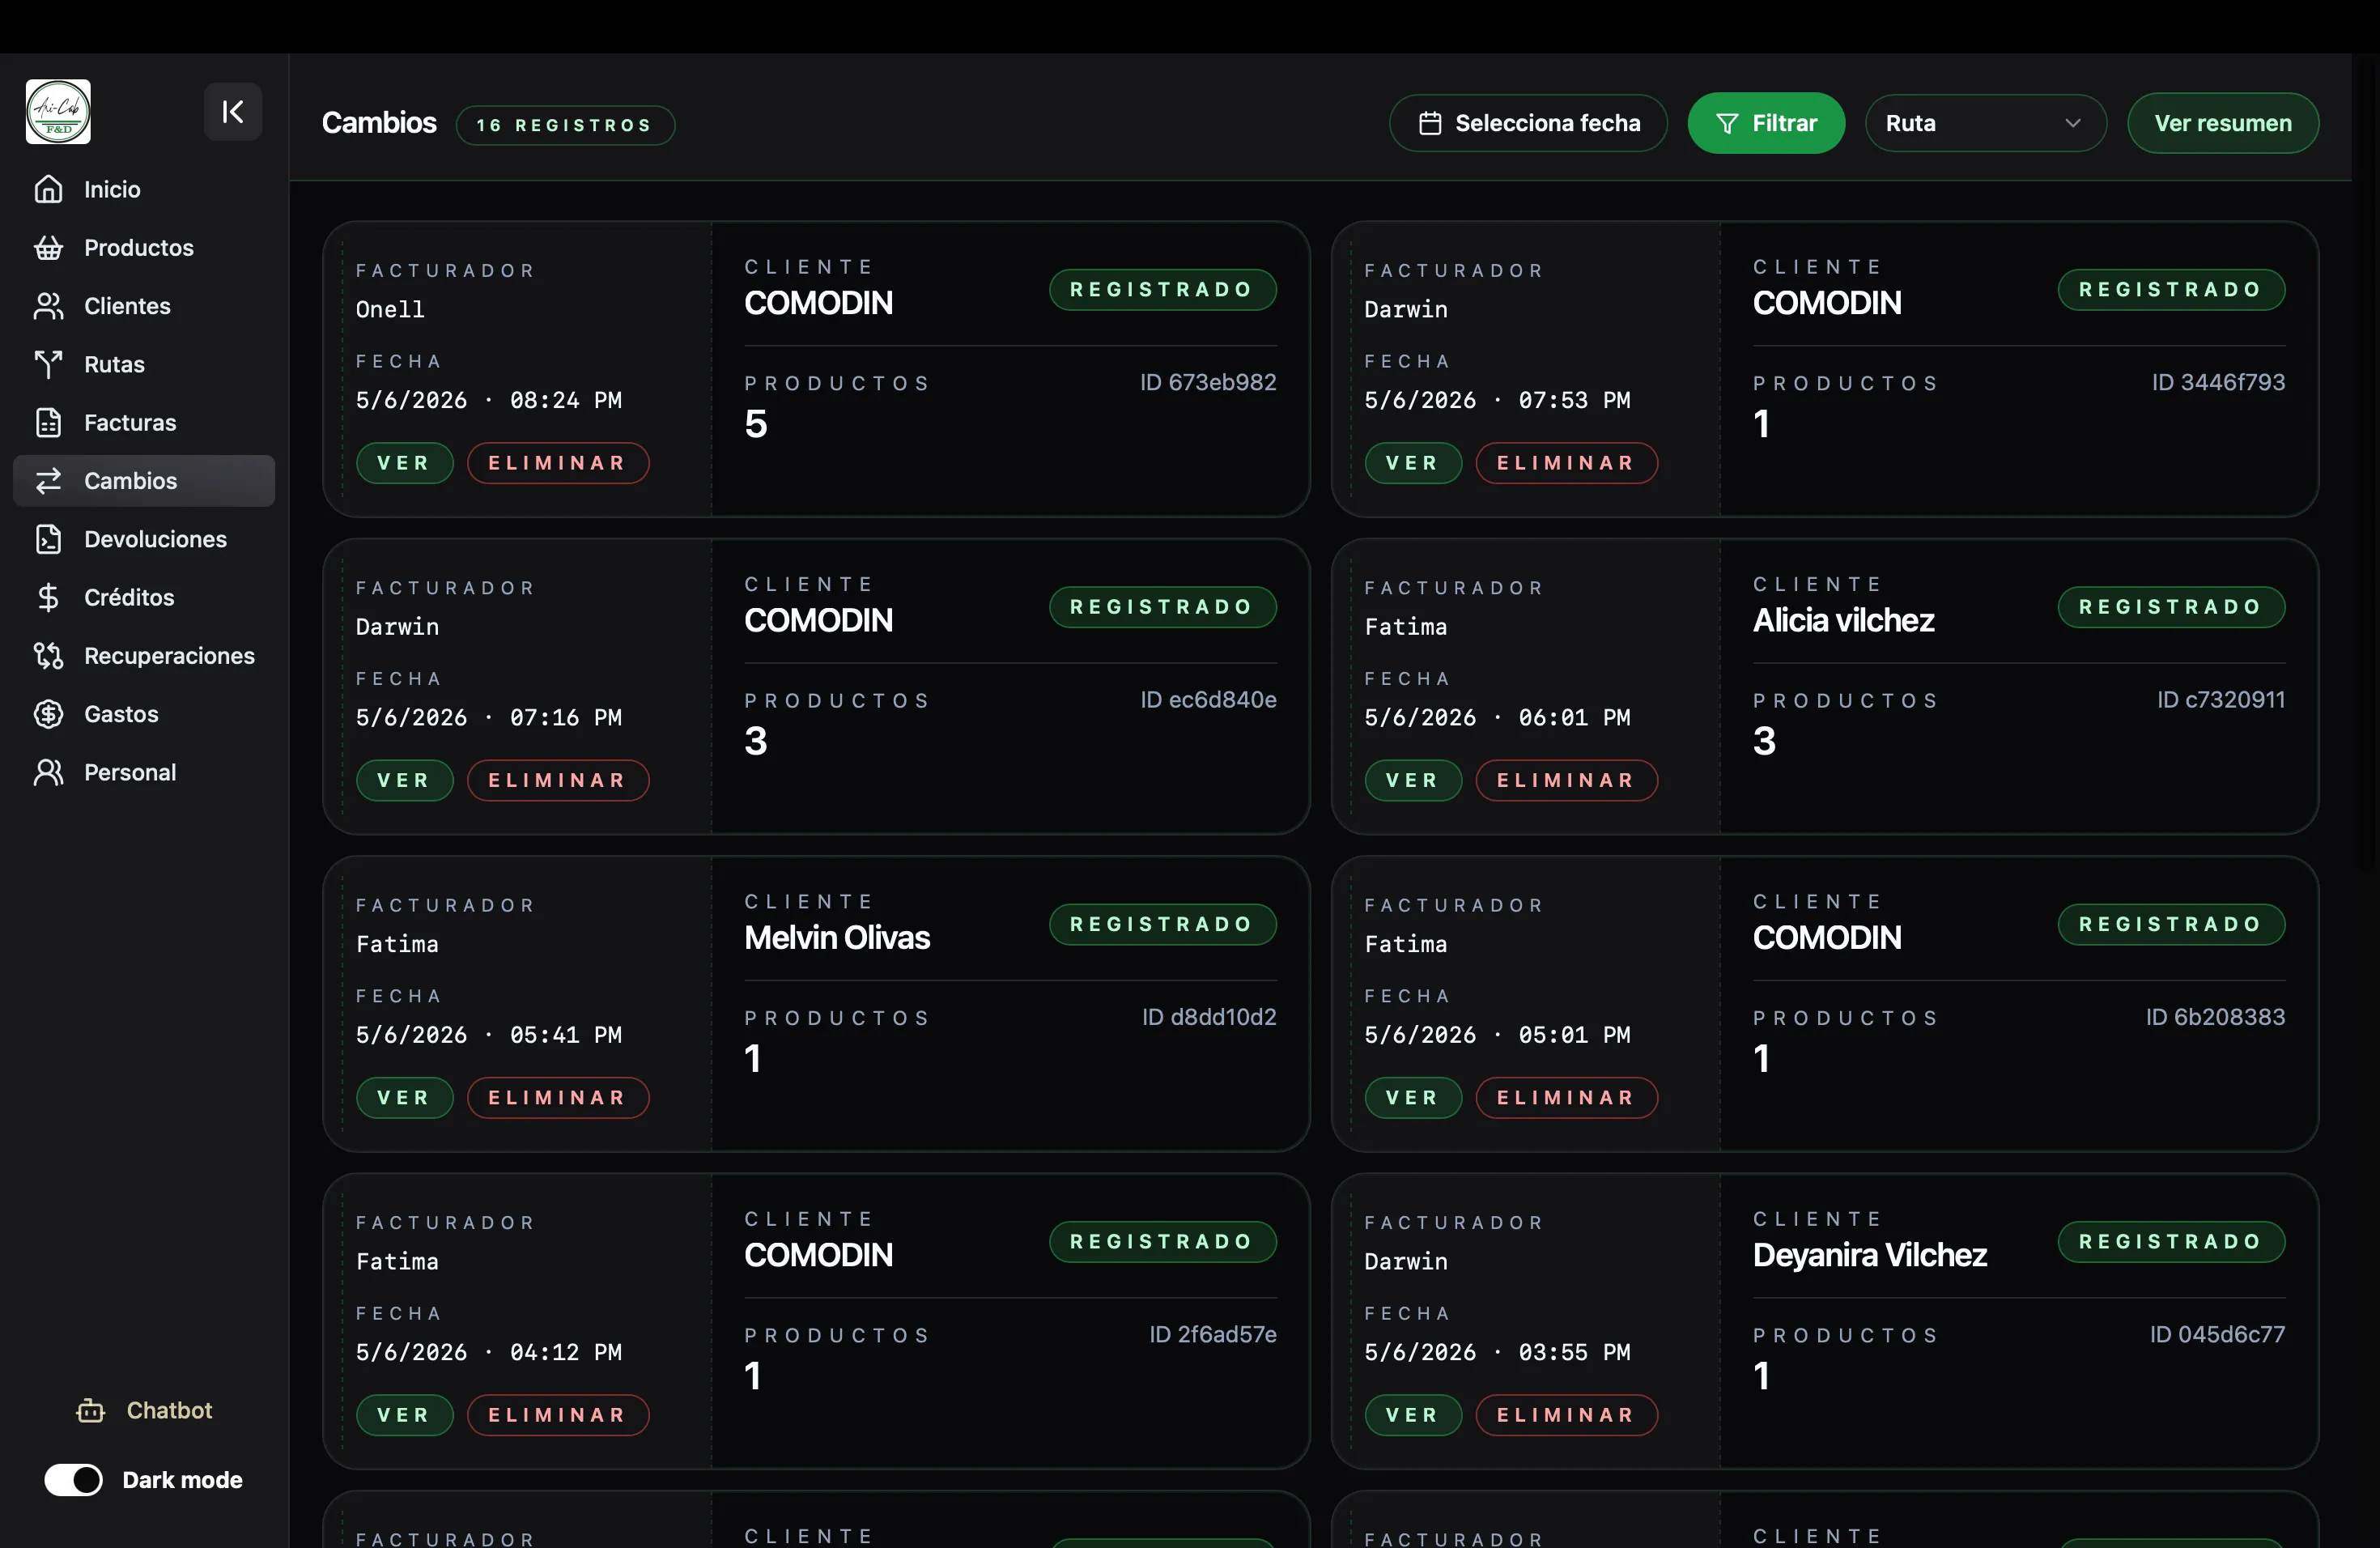Viewport: 2380px width, 1548px height.
Task: Click the 16 REGISTROS badge
Action: coord(565,125)
